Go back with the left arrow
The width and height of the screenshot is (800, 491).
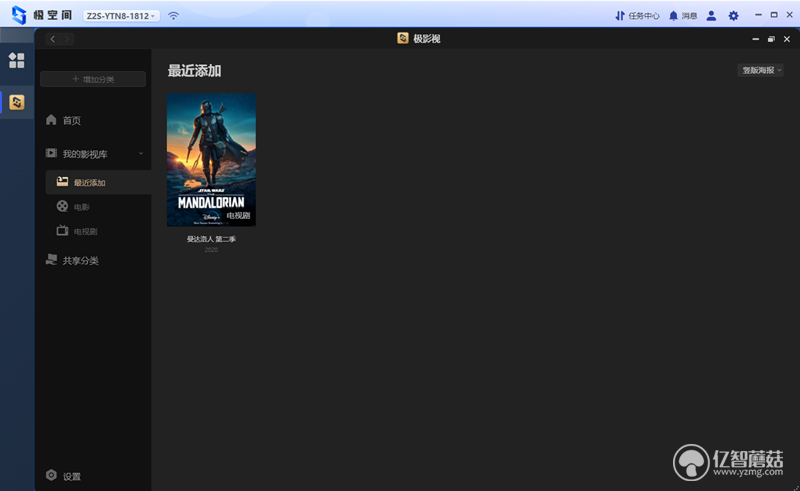coord(53,39)
